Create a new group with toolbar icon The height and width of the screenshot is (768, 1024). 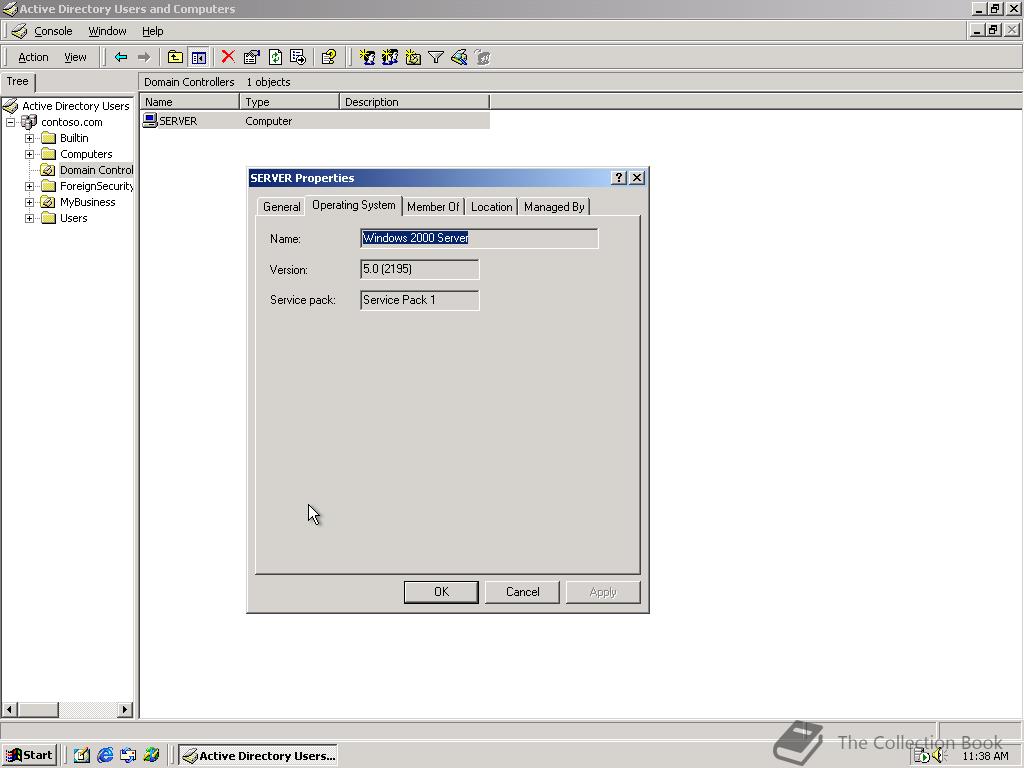[390, 57]
